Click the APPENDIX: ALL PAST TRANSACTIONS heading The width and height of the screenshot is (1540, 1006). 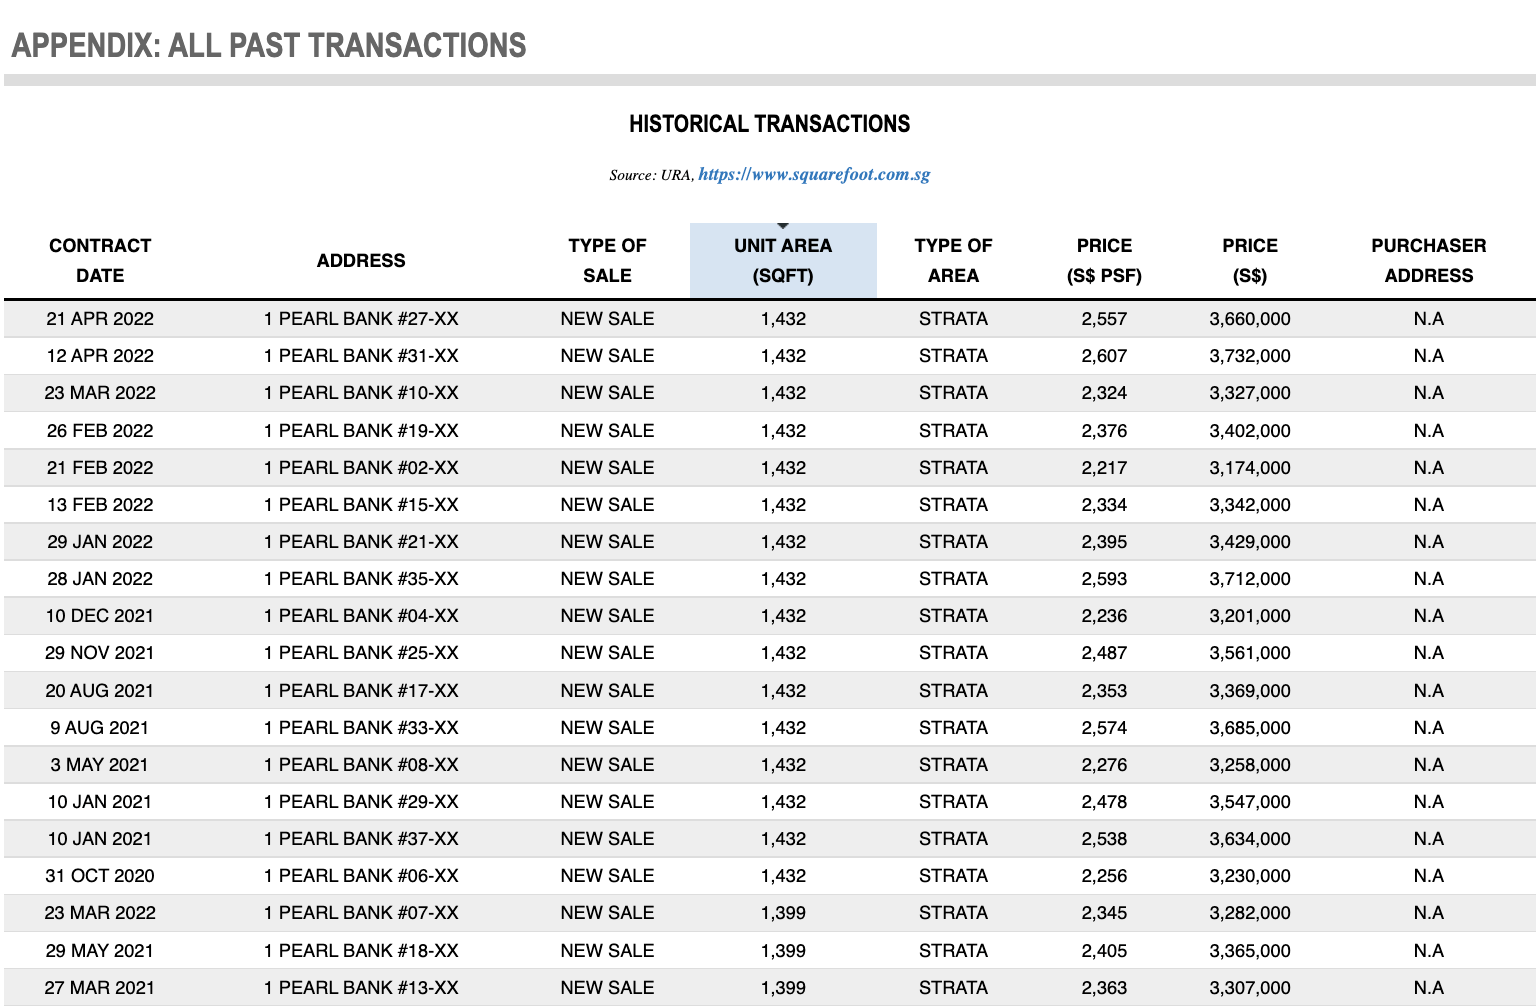tap(269, 46)
